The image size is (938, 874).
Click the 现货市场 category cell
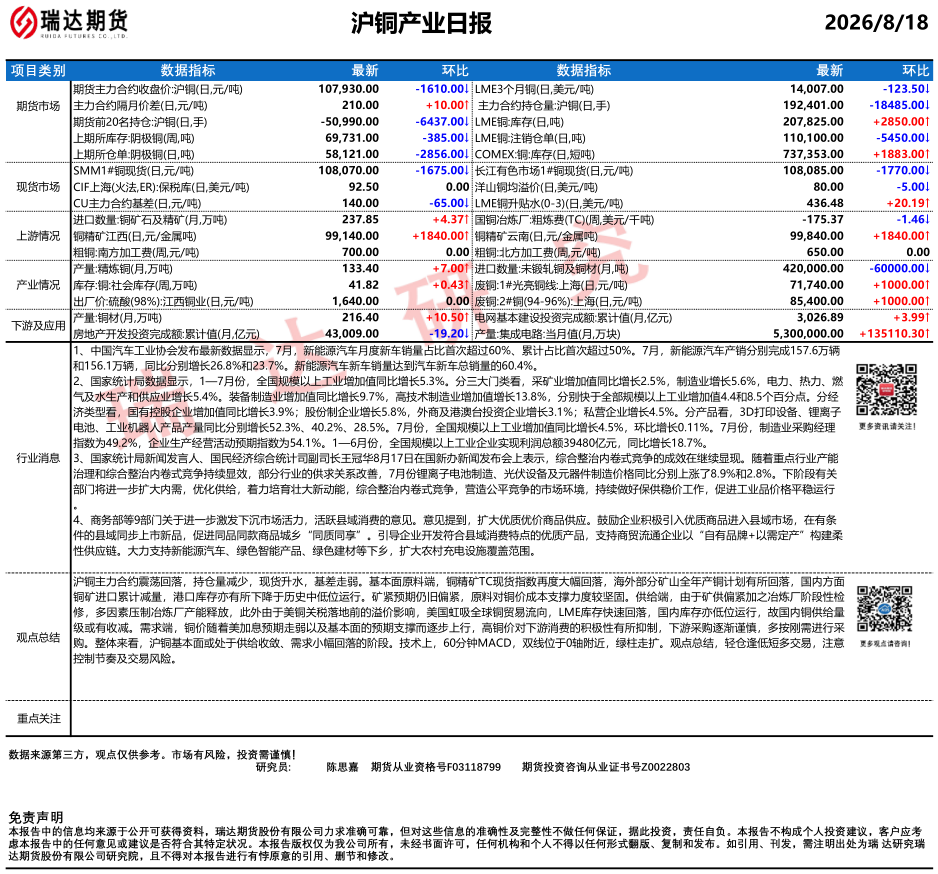pyautogui.click(x=38, y=187)
